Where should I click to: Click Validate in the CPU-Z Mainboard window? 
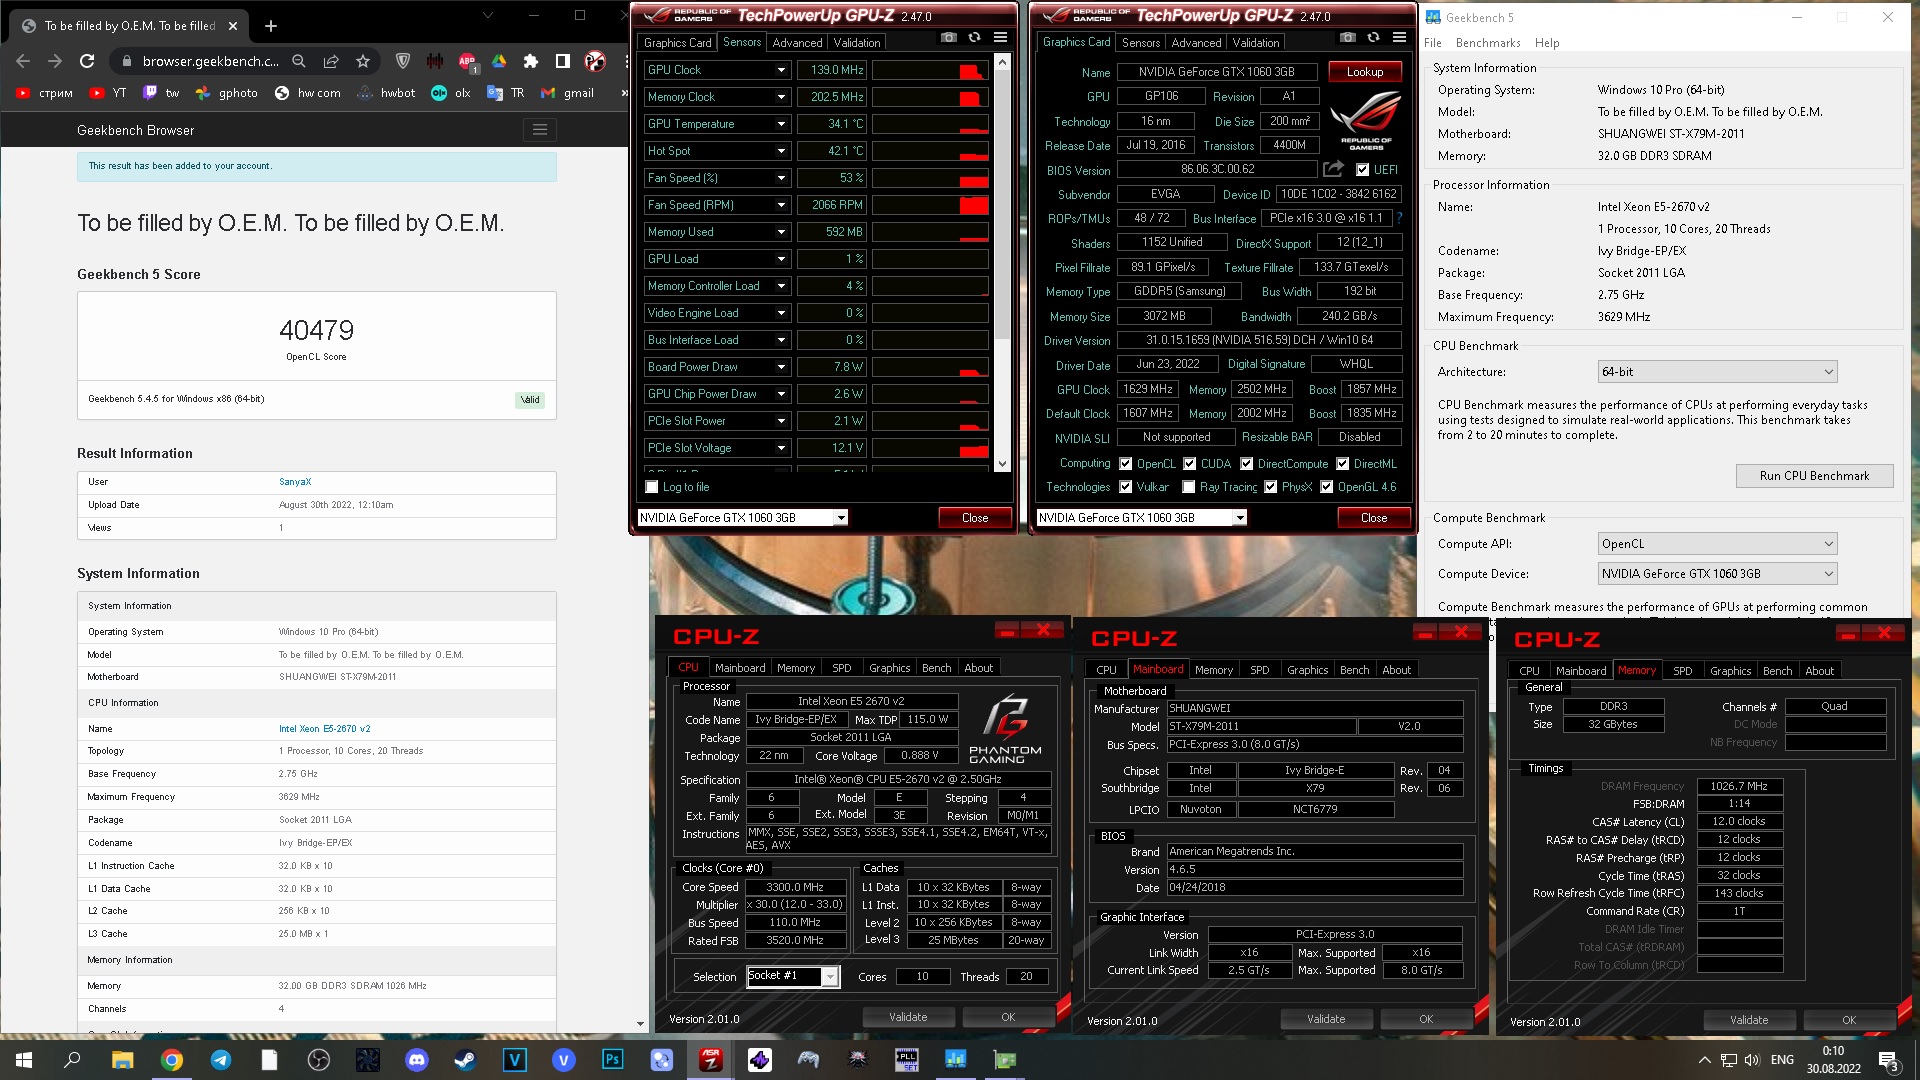[x=1326, y=1019]
